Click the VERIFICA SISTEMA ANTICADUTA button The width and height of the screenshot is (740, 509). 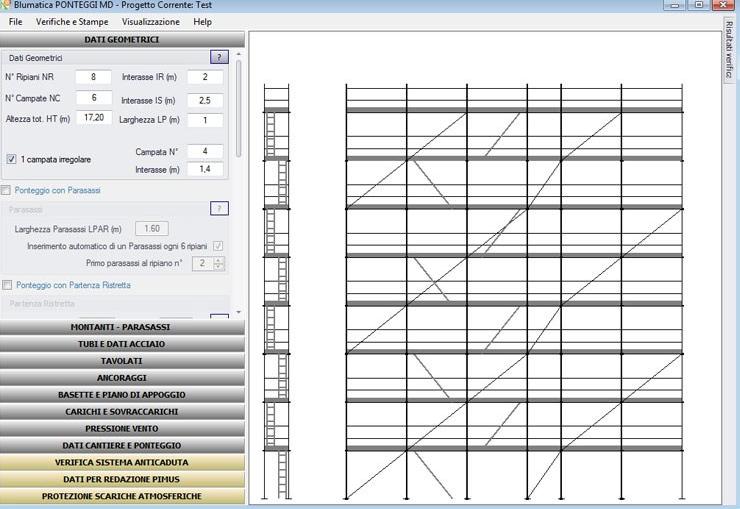[121, 463]
